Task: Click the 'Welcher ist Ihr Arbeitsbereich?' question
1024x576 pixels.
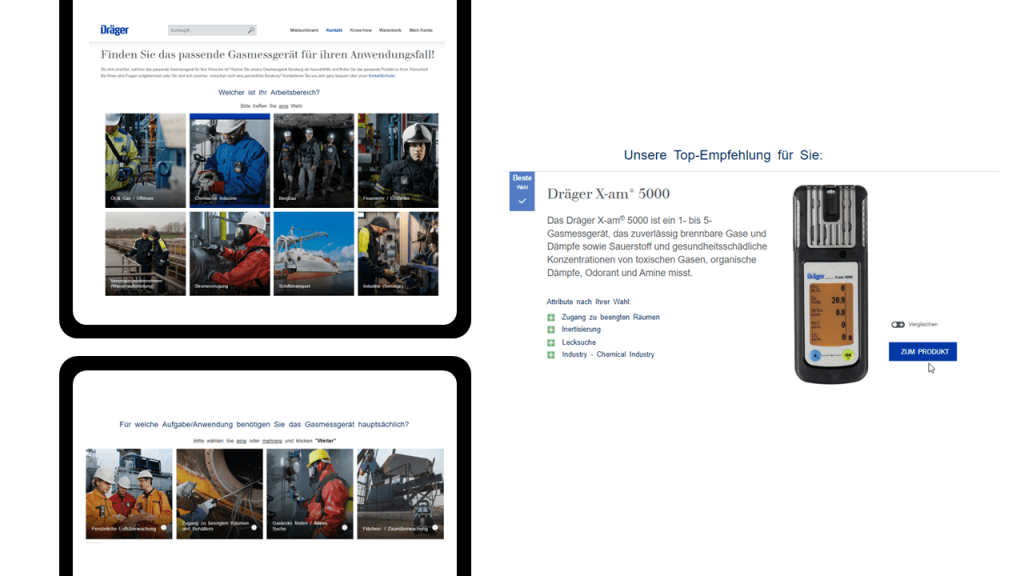Action: coord(269,93)
